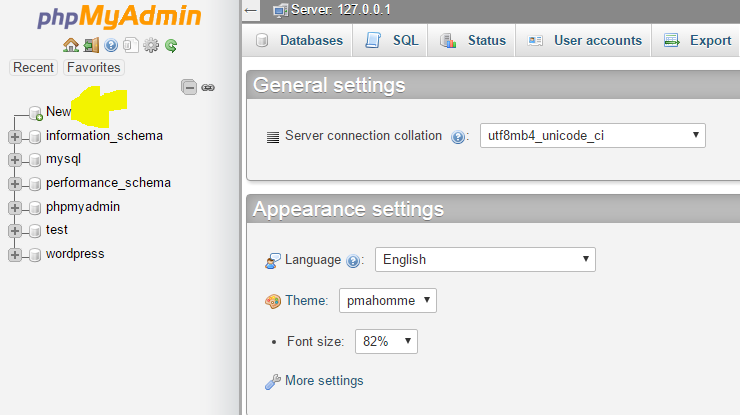Open the Favorites tables list

[93, 68]
